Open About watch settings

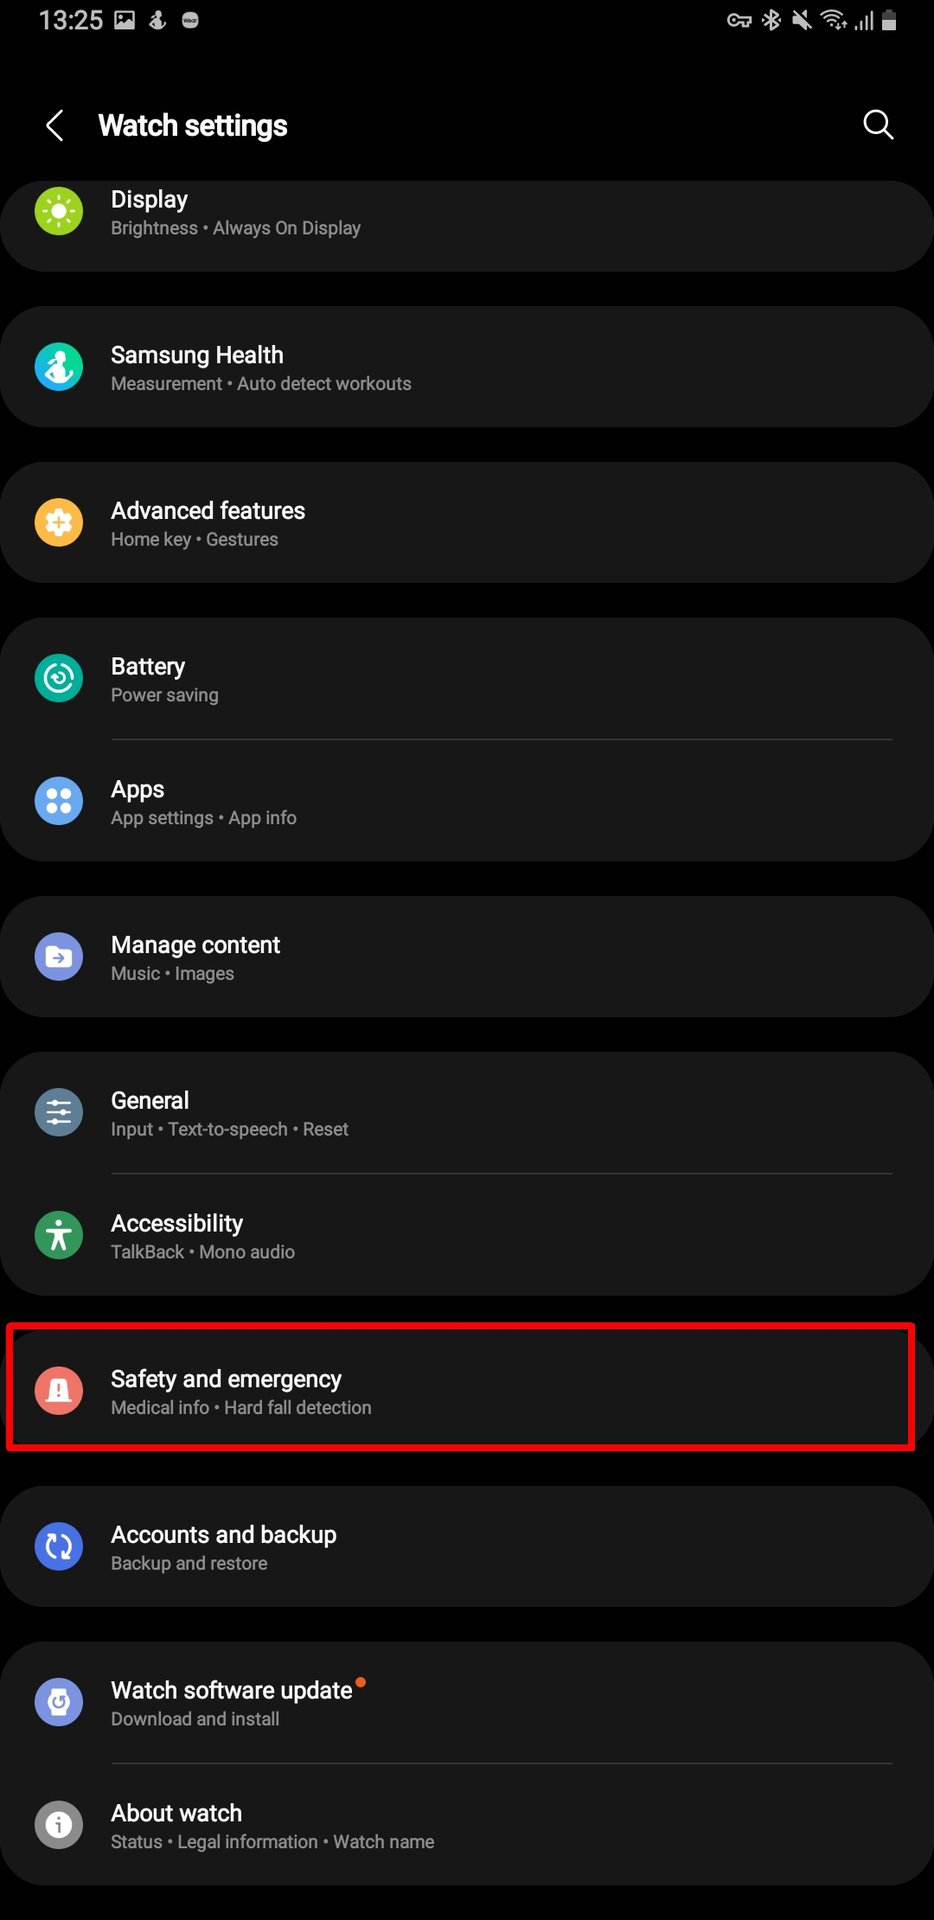pos(467,1825)
